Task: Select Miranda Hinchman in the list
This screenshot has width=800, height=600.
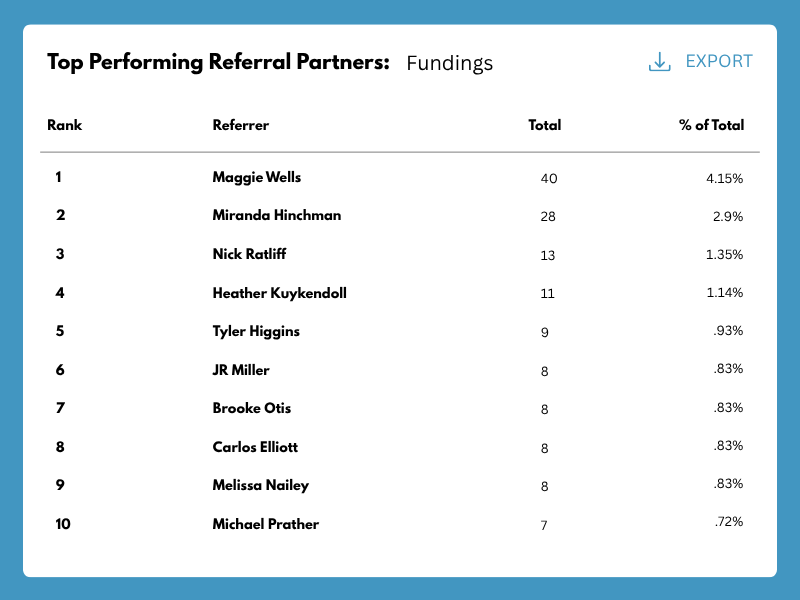Action: 277,215
